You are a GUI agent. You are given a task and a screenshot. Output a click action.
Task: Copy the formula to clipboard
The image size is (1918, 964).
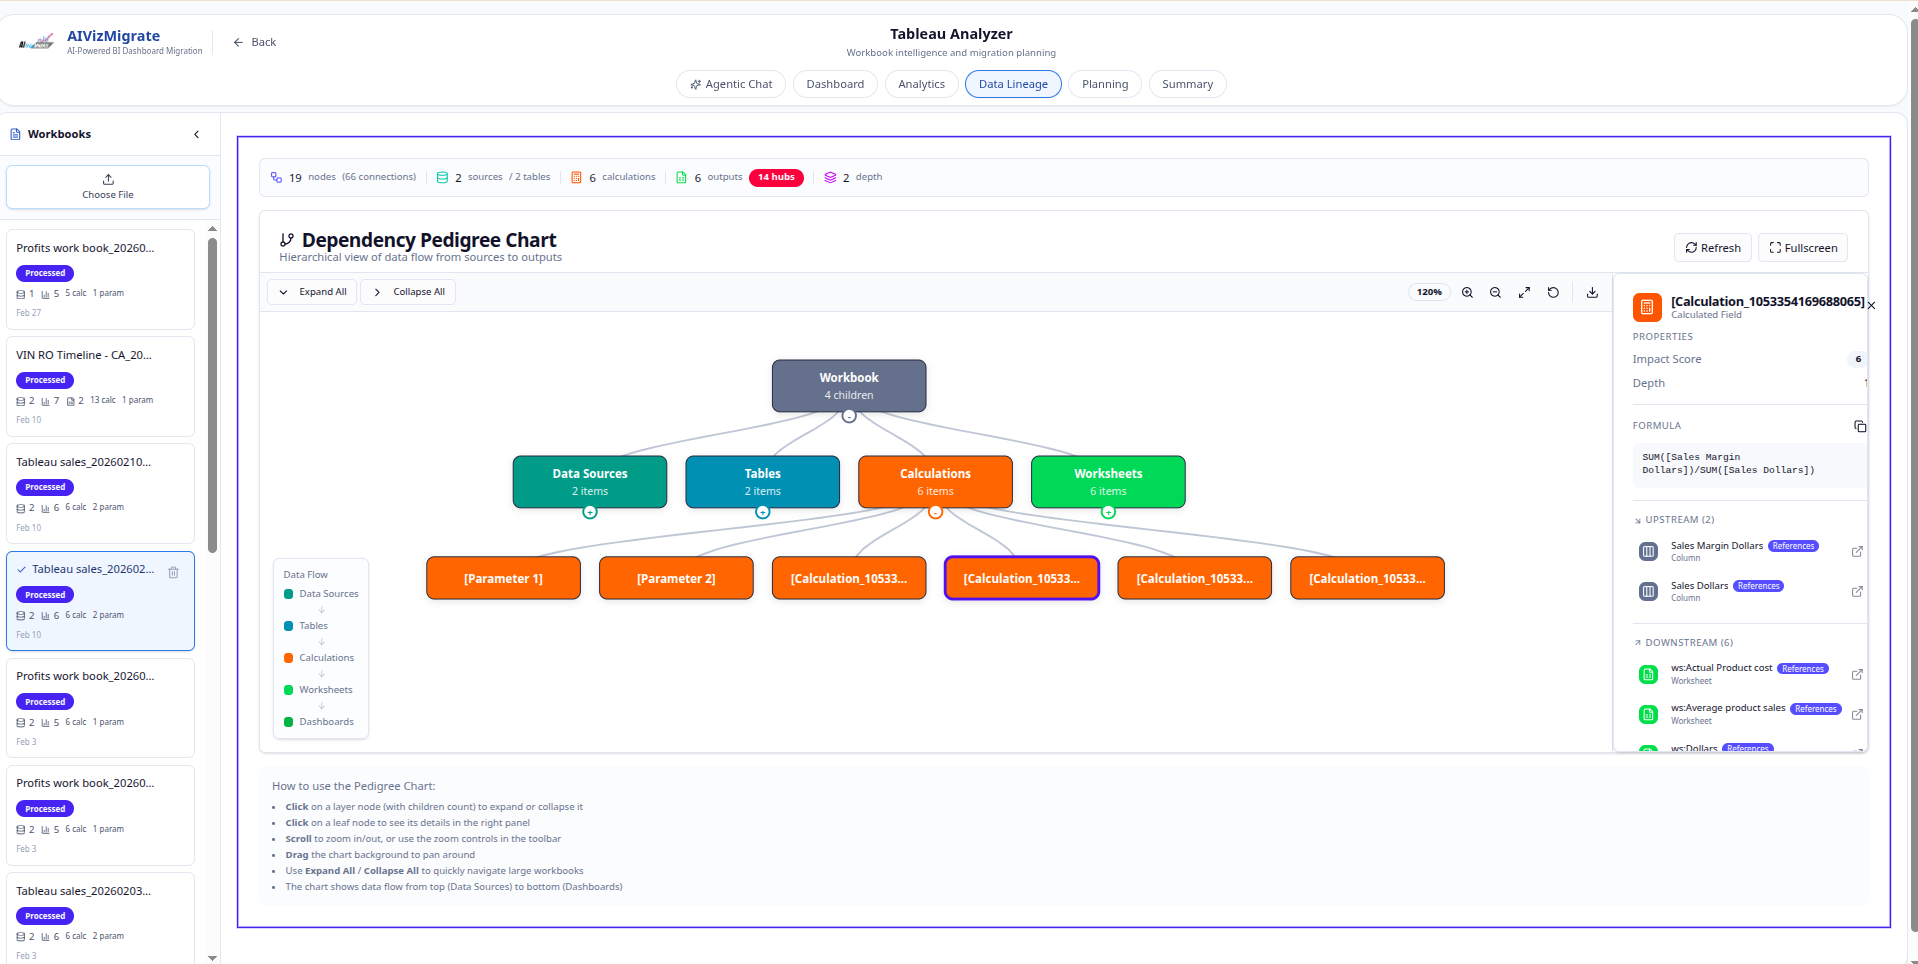pyautogui.click(x=1860, y=426)
